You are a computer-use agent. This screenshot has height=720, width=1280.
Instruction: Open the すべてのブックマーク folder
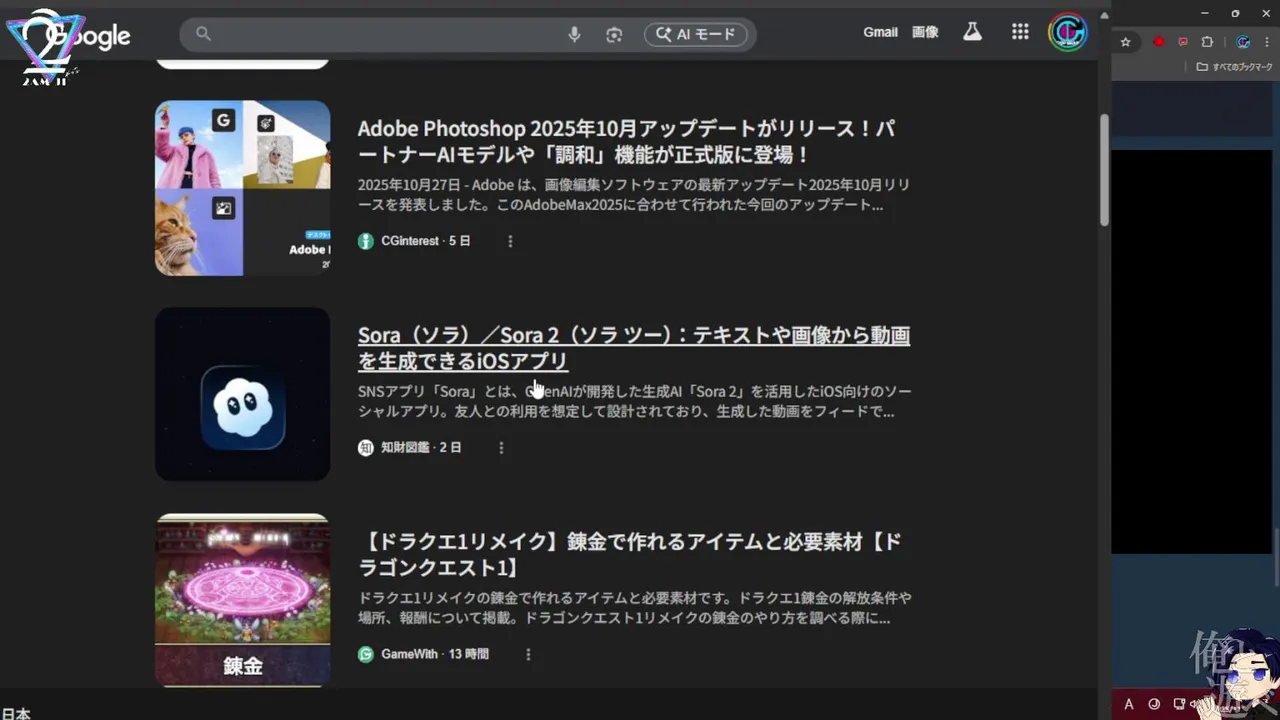1235,67
